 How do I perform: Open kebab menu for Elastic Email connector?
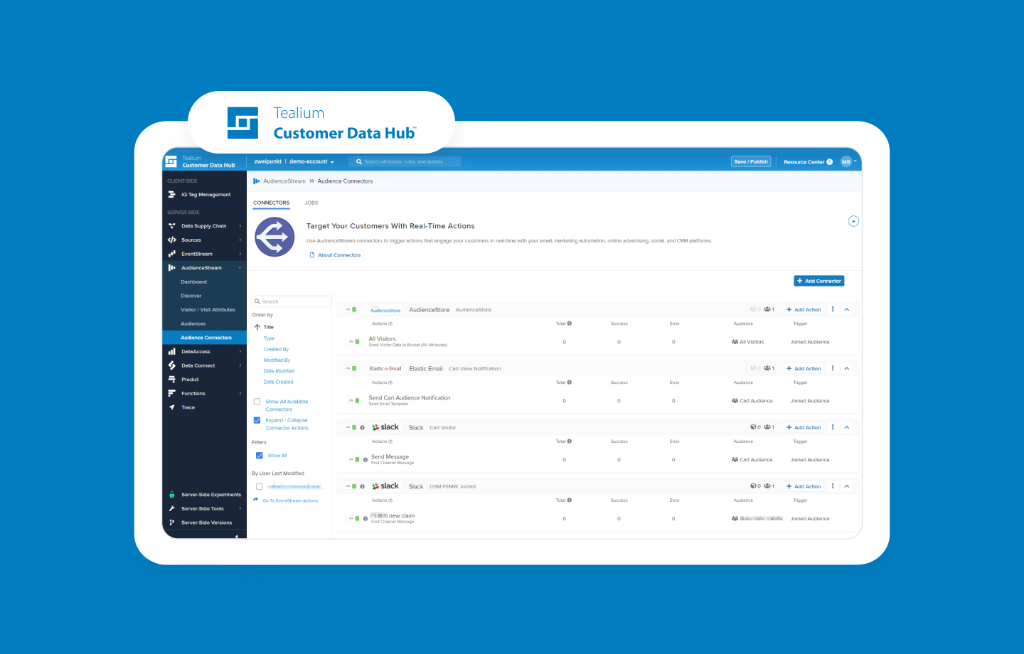click(x=833, y=368)
